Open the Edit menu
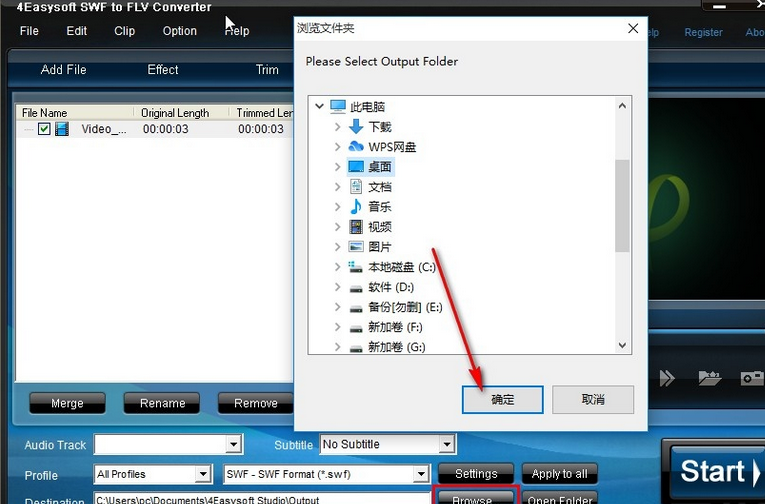765x504 pixels. tap(77, 31)
